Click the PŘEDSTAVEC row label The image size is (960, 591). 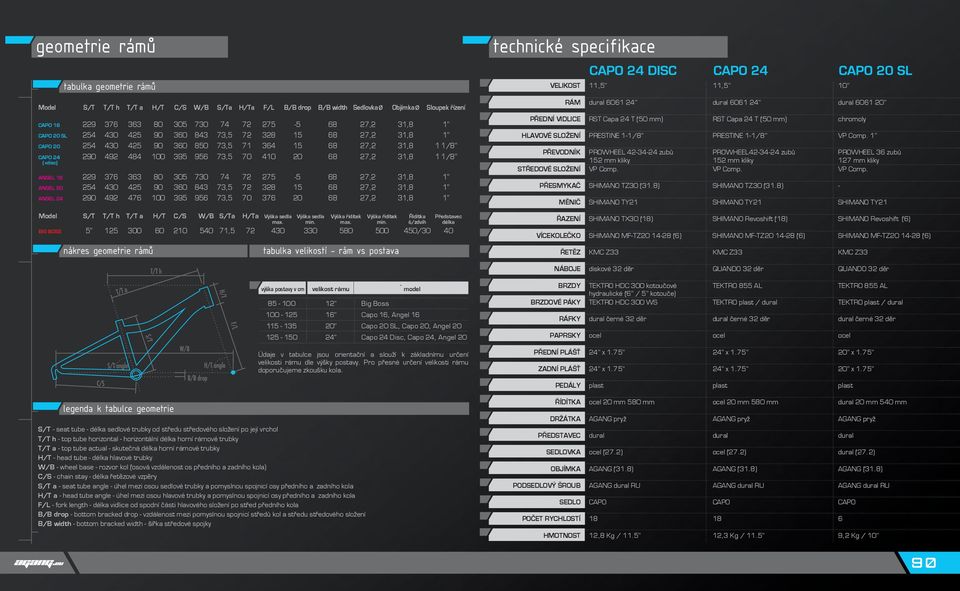click(x=536, y=435)
